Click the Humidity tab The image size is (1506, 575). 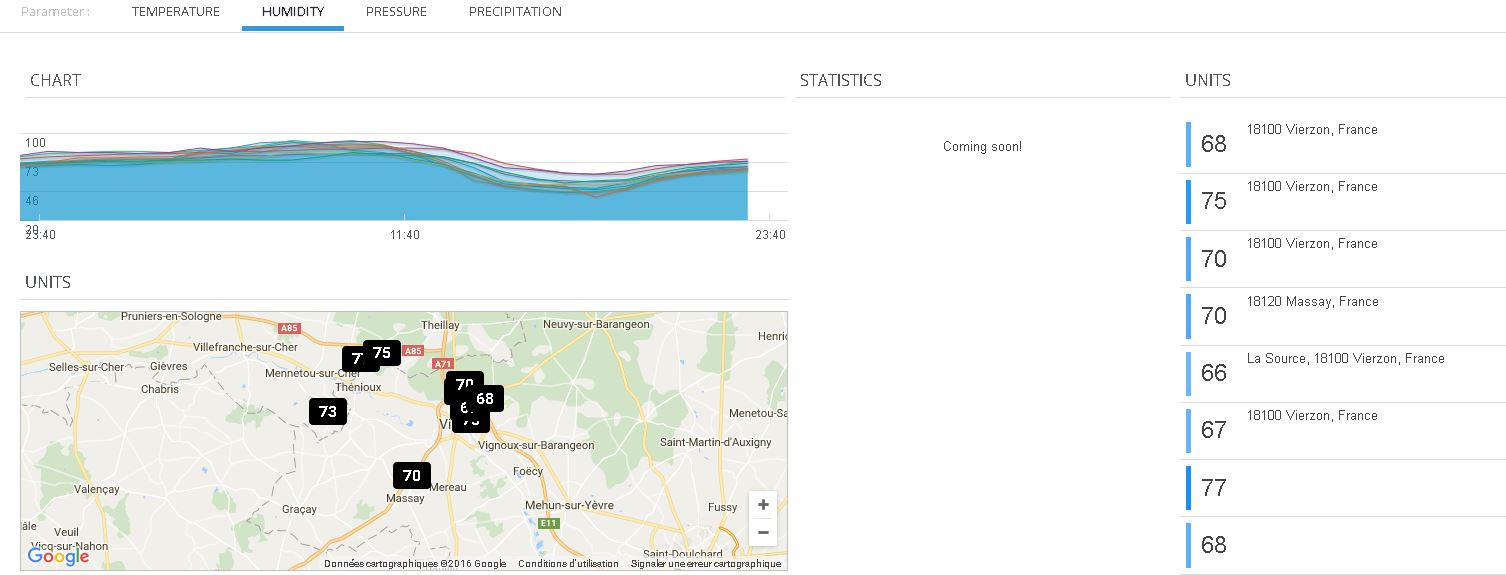pyautogui.click(x=292, y=12)
